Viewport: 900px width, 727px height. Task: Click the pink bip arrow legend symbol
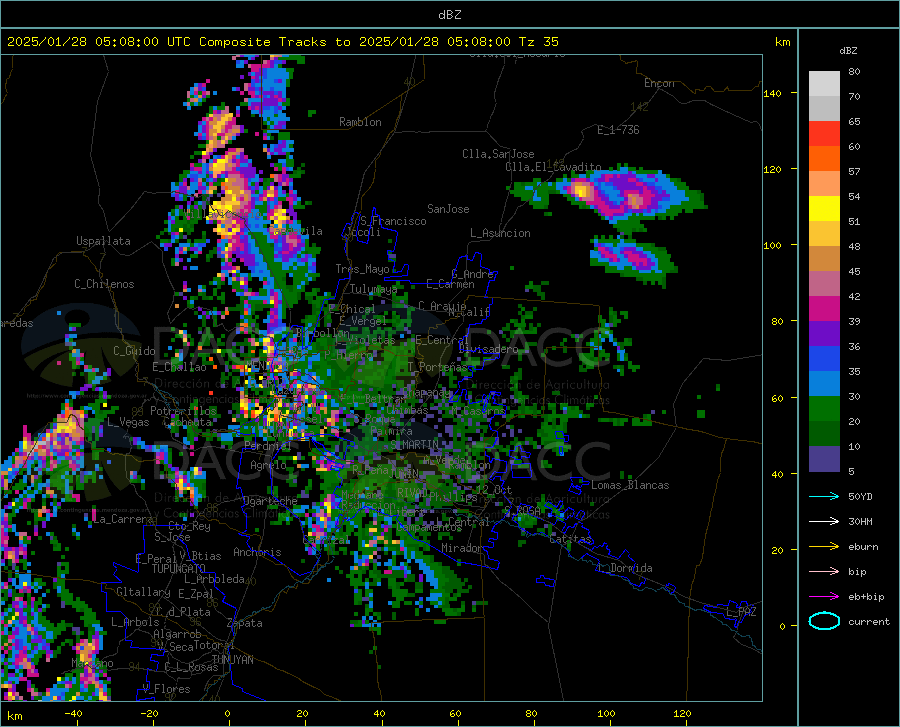coord(824,572)
